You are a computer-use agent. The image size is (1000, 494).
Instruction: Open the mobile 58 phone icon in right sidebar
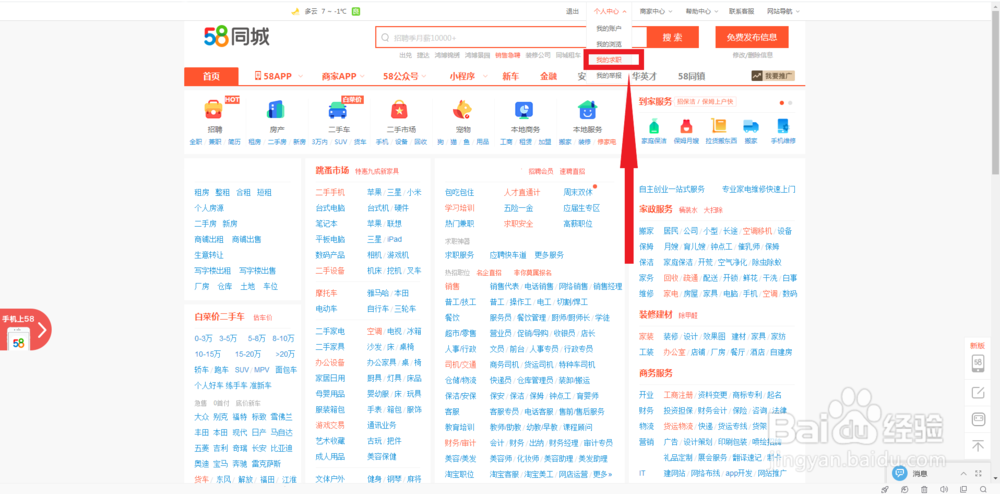click(978, 363)
